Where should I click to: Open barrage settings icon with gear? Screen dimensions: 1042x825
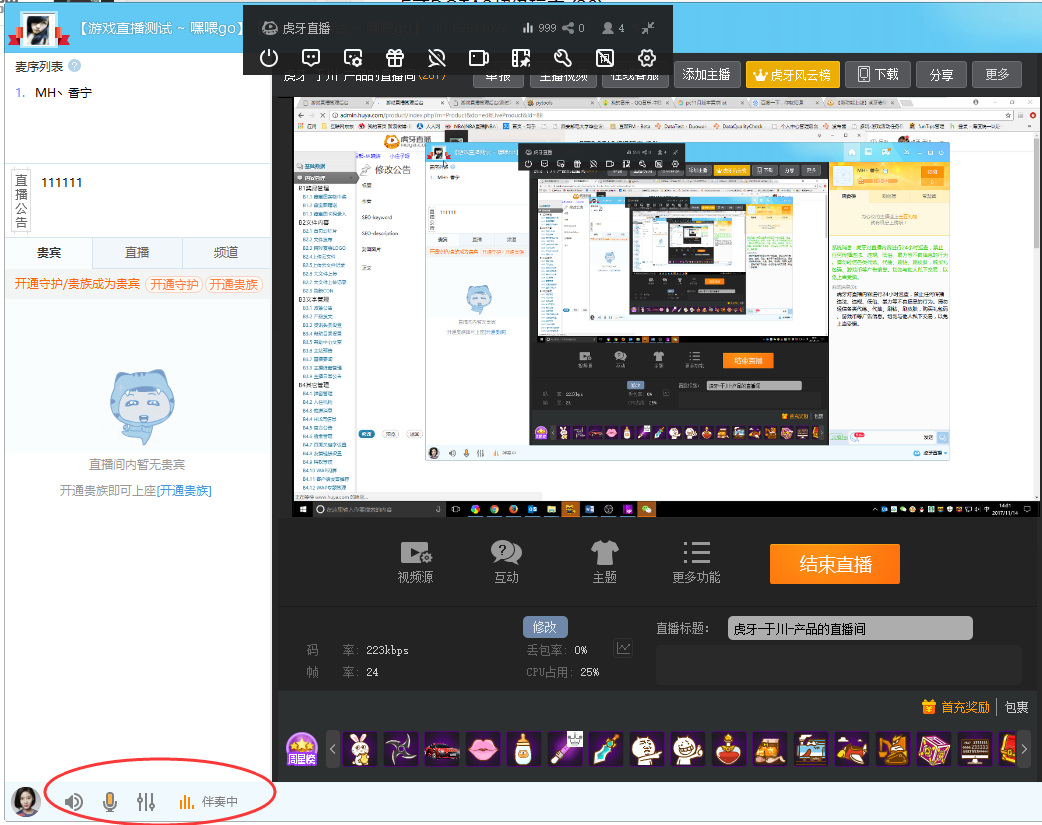[353, 59]
